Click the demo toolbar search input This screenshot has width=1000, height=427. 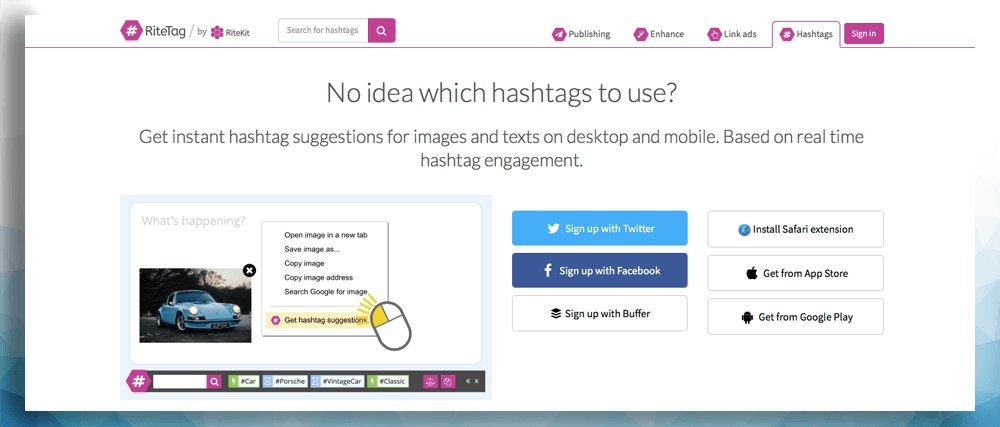tap(179, 382)
